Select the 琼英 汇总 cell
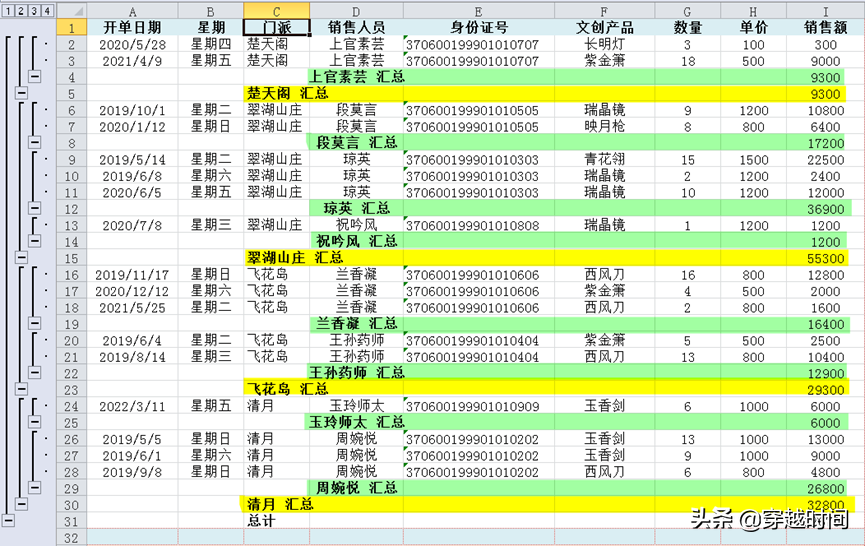This screenshot has height=546, width=865. 356,208
